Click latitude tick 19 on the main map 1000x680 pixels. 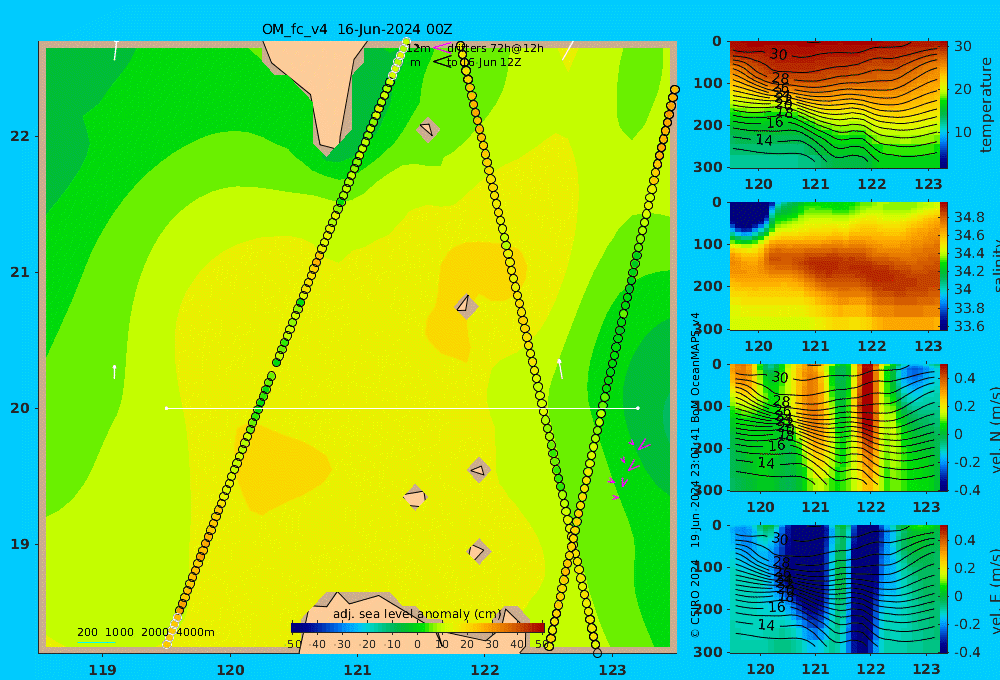tap(20, 544)
